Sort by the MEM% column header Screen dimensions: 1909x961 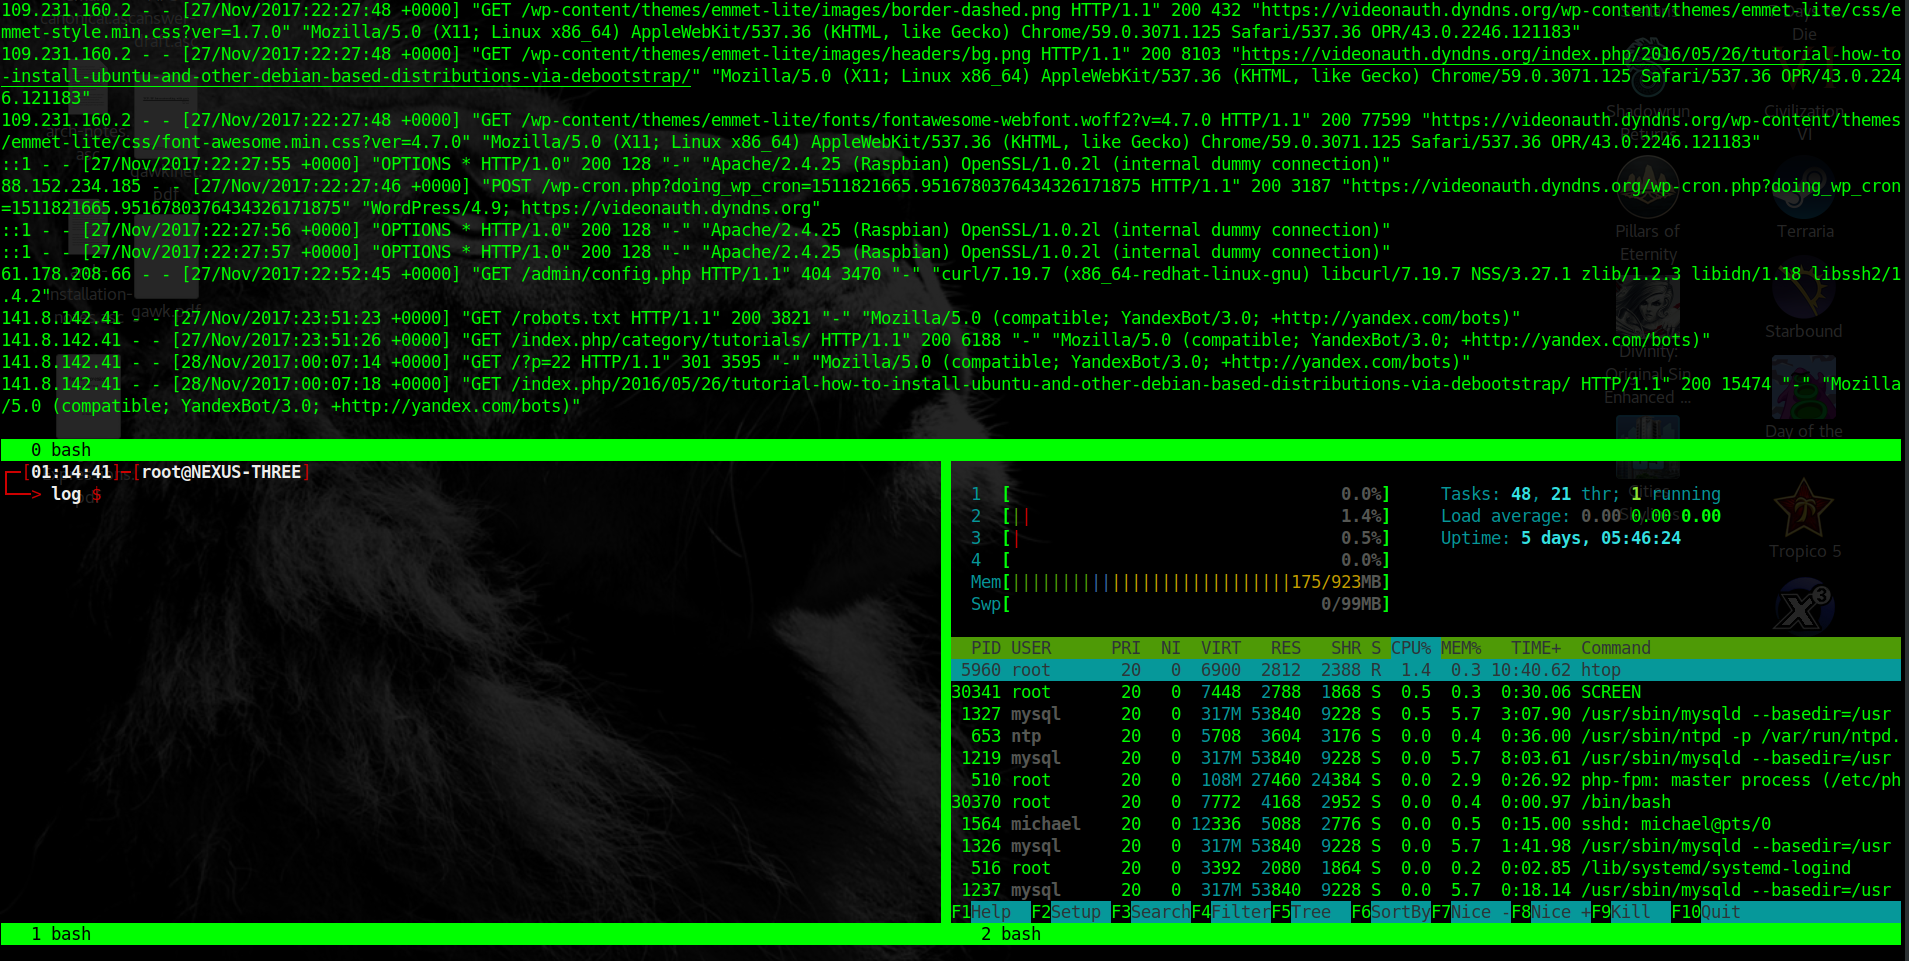coord(1460,648)
